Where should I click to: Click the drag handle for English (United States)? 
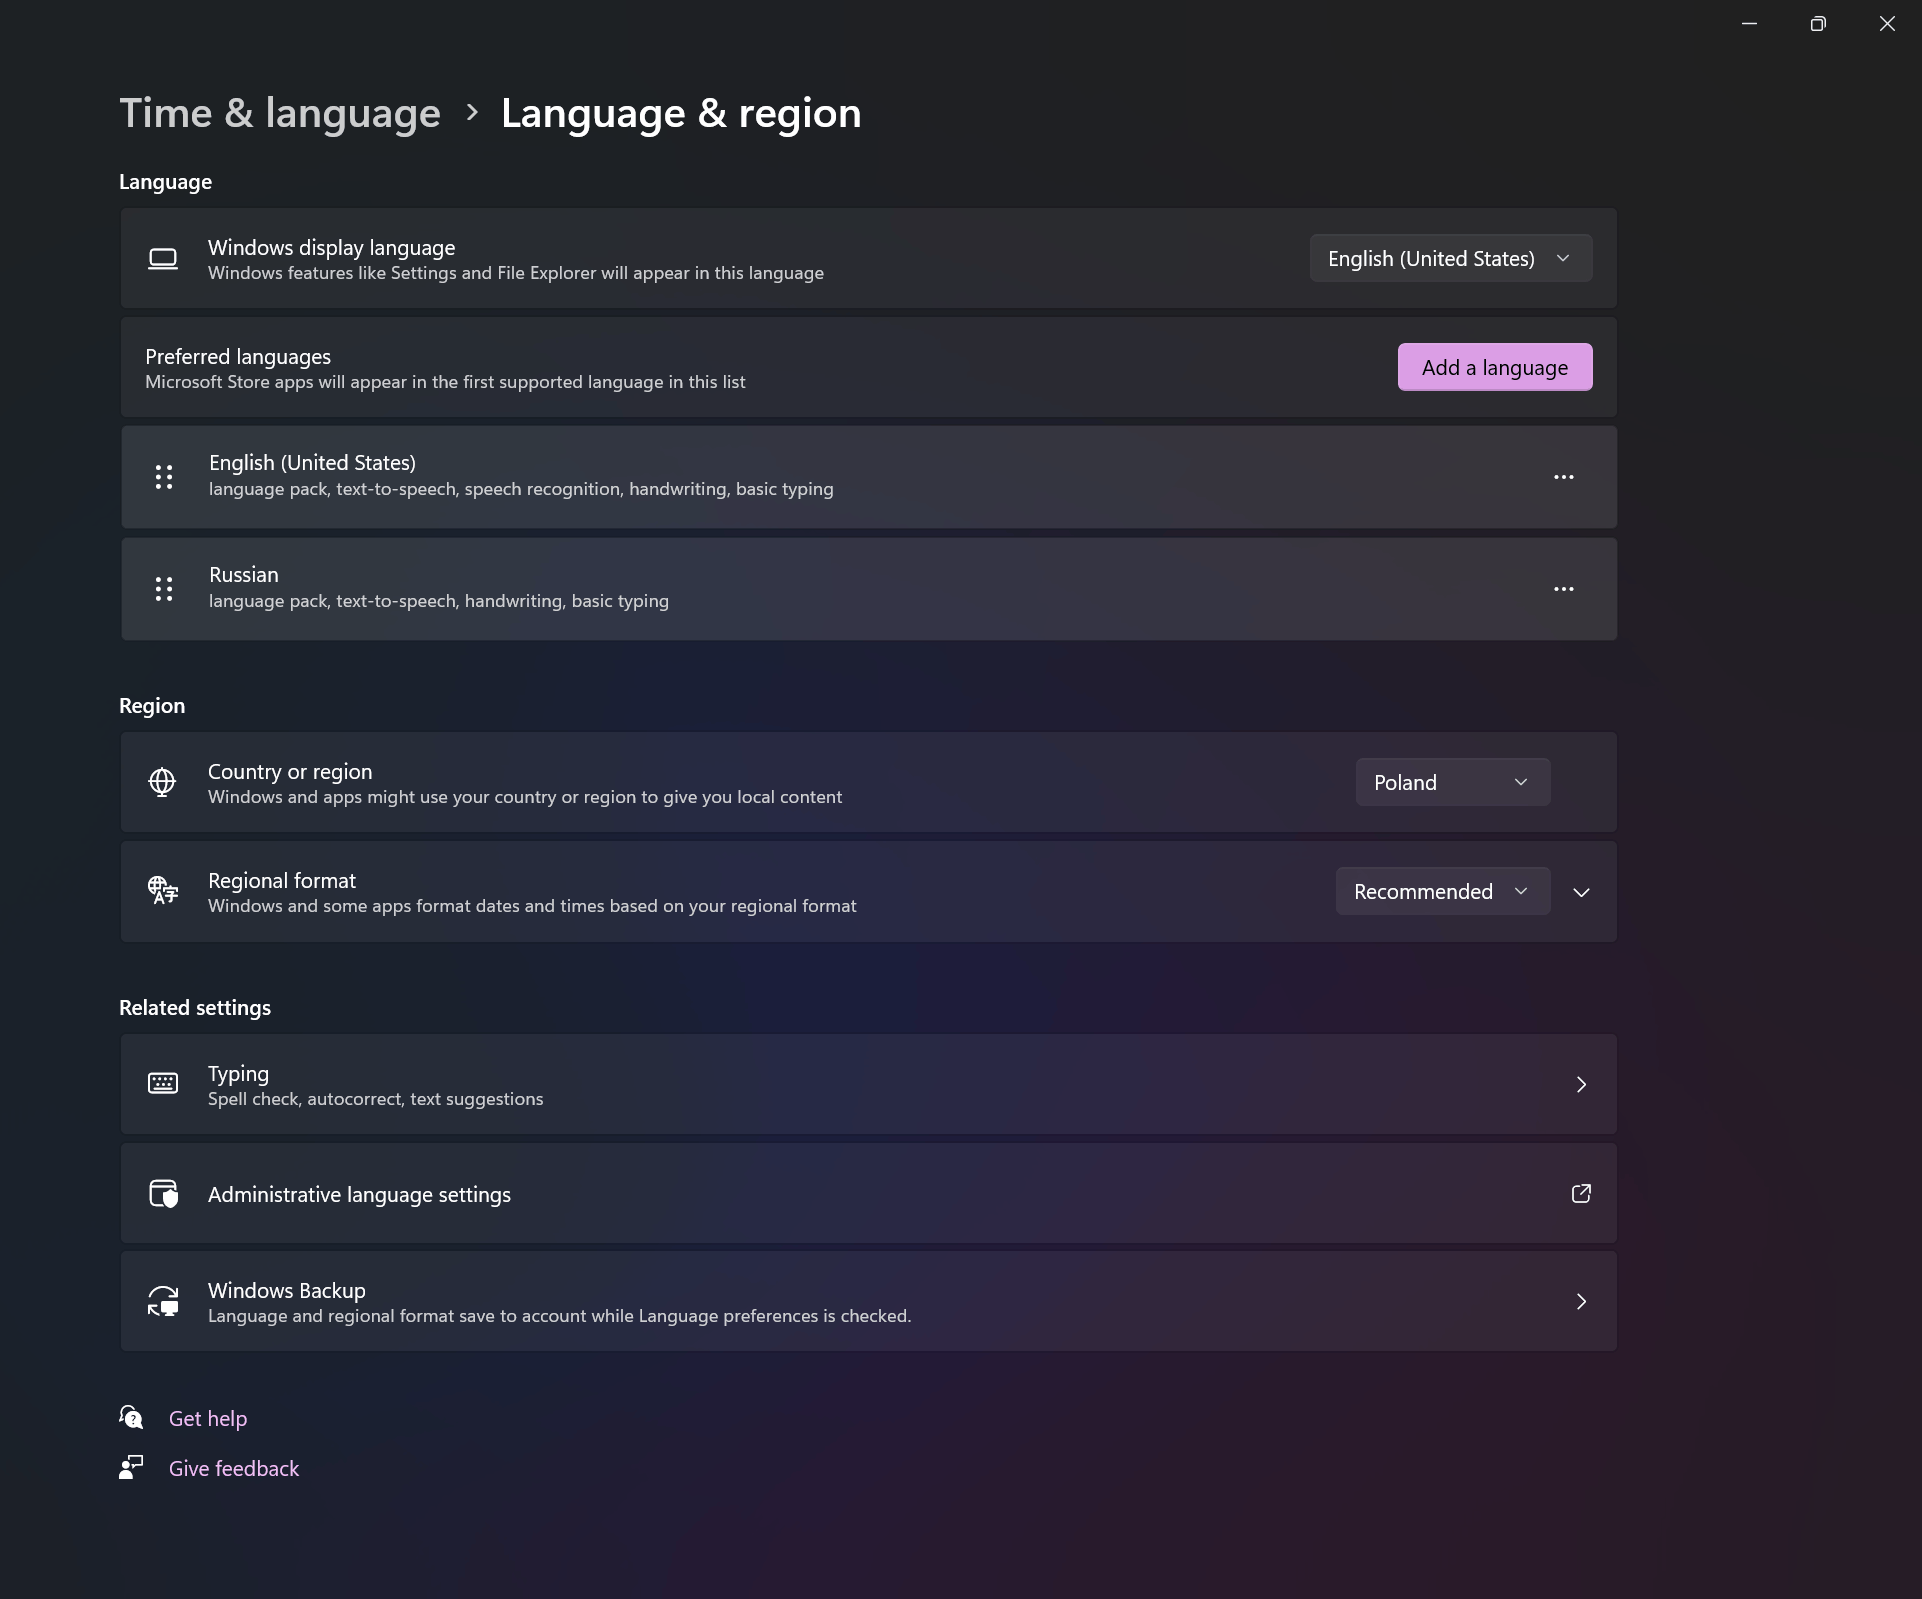[164, 477]
